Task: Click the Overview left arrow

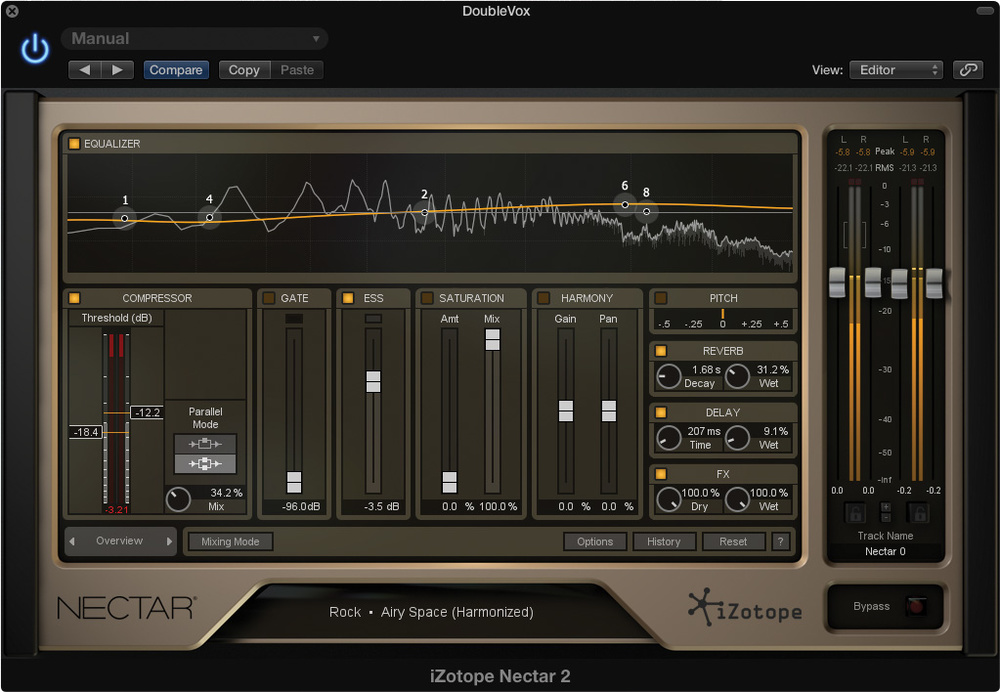Action: [x=72, y=541]
